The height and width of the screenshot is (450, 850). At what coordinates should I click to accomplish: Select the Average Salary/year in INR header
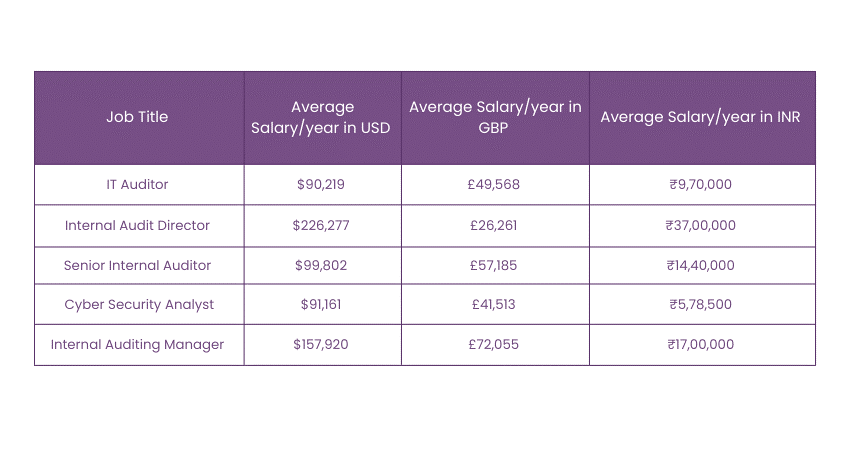click(700, 117)
